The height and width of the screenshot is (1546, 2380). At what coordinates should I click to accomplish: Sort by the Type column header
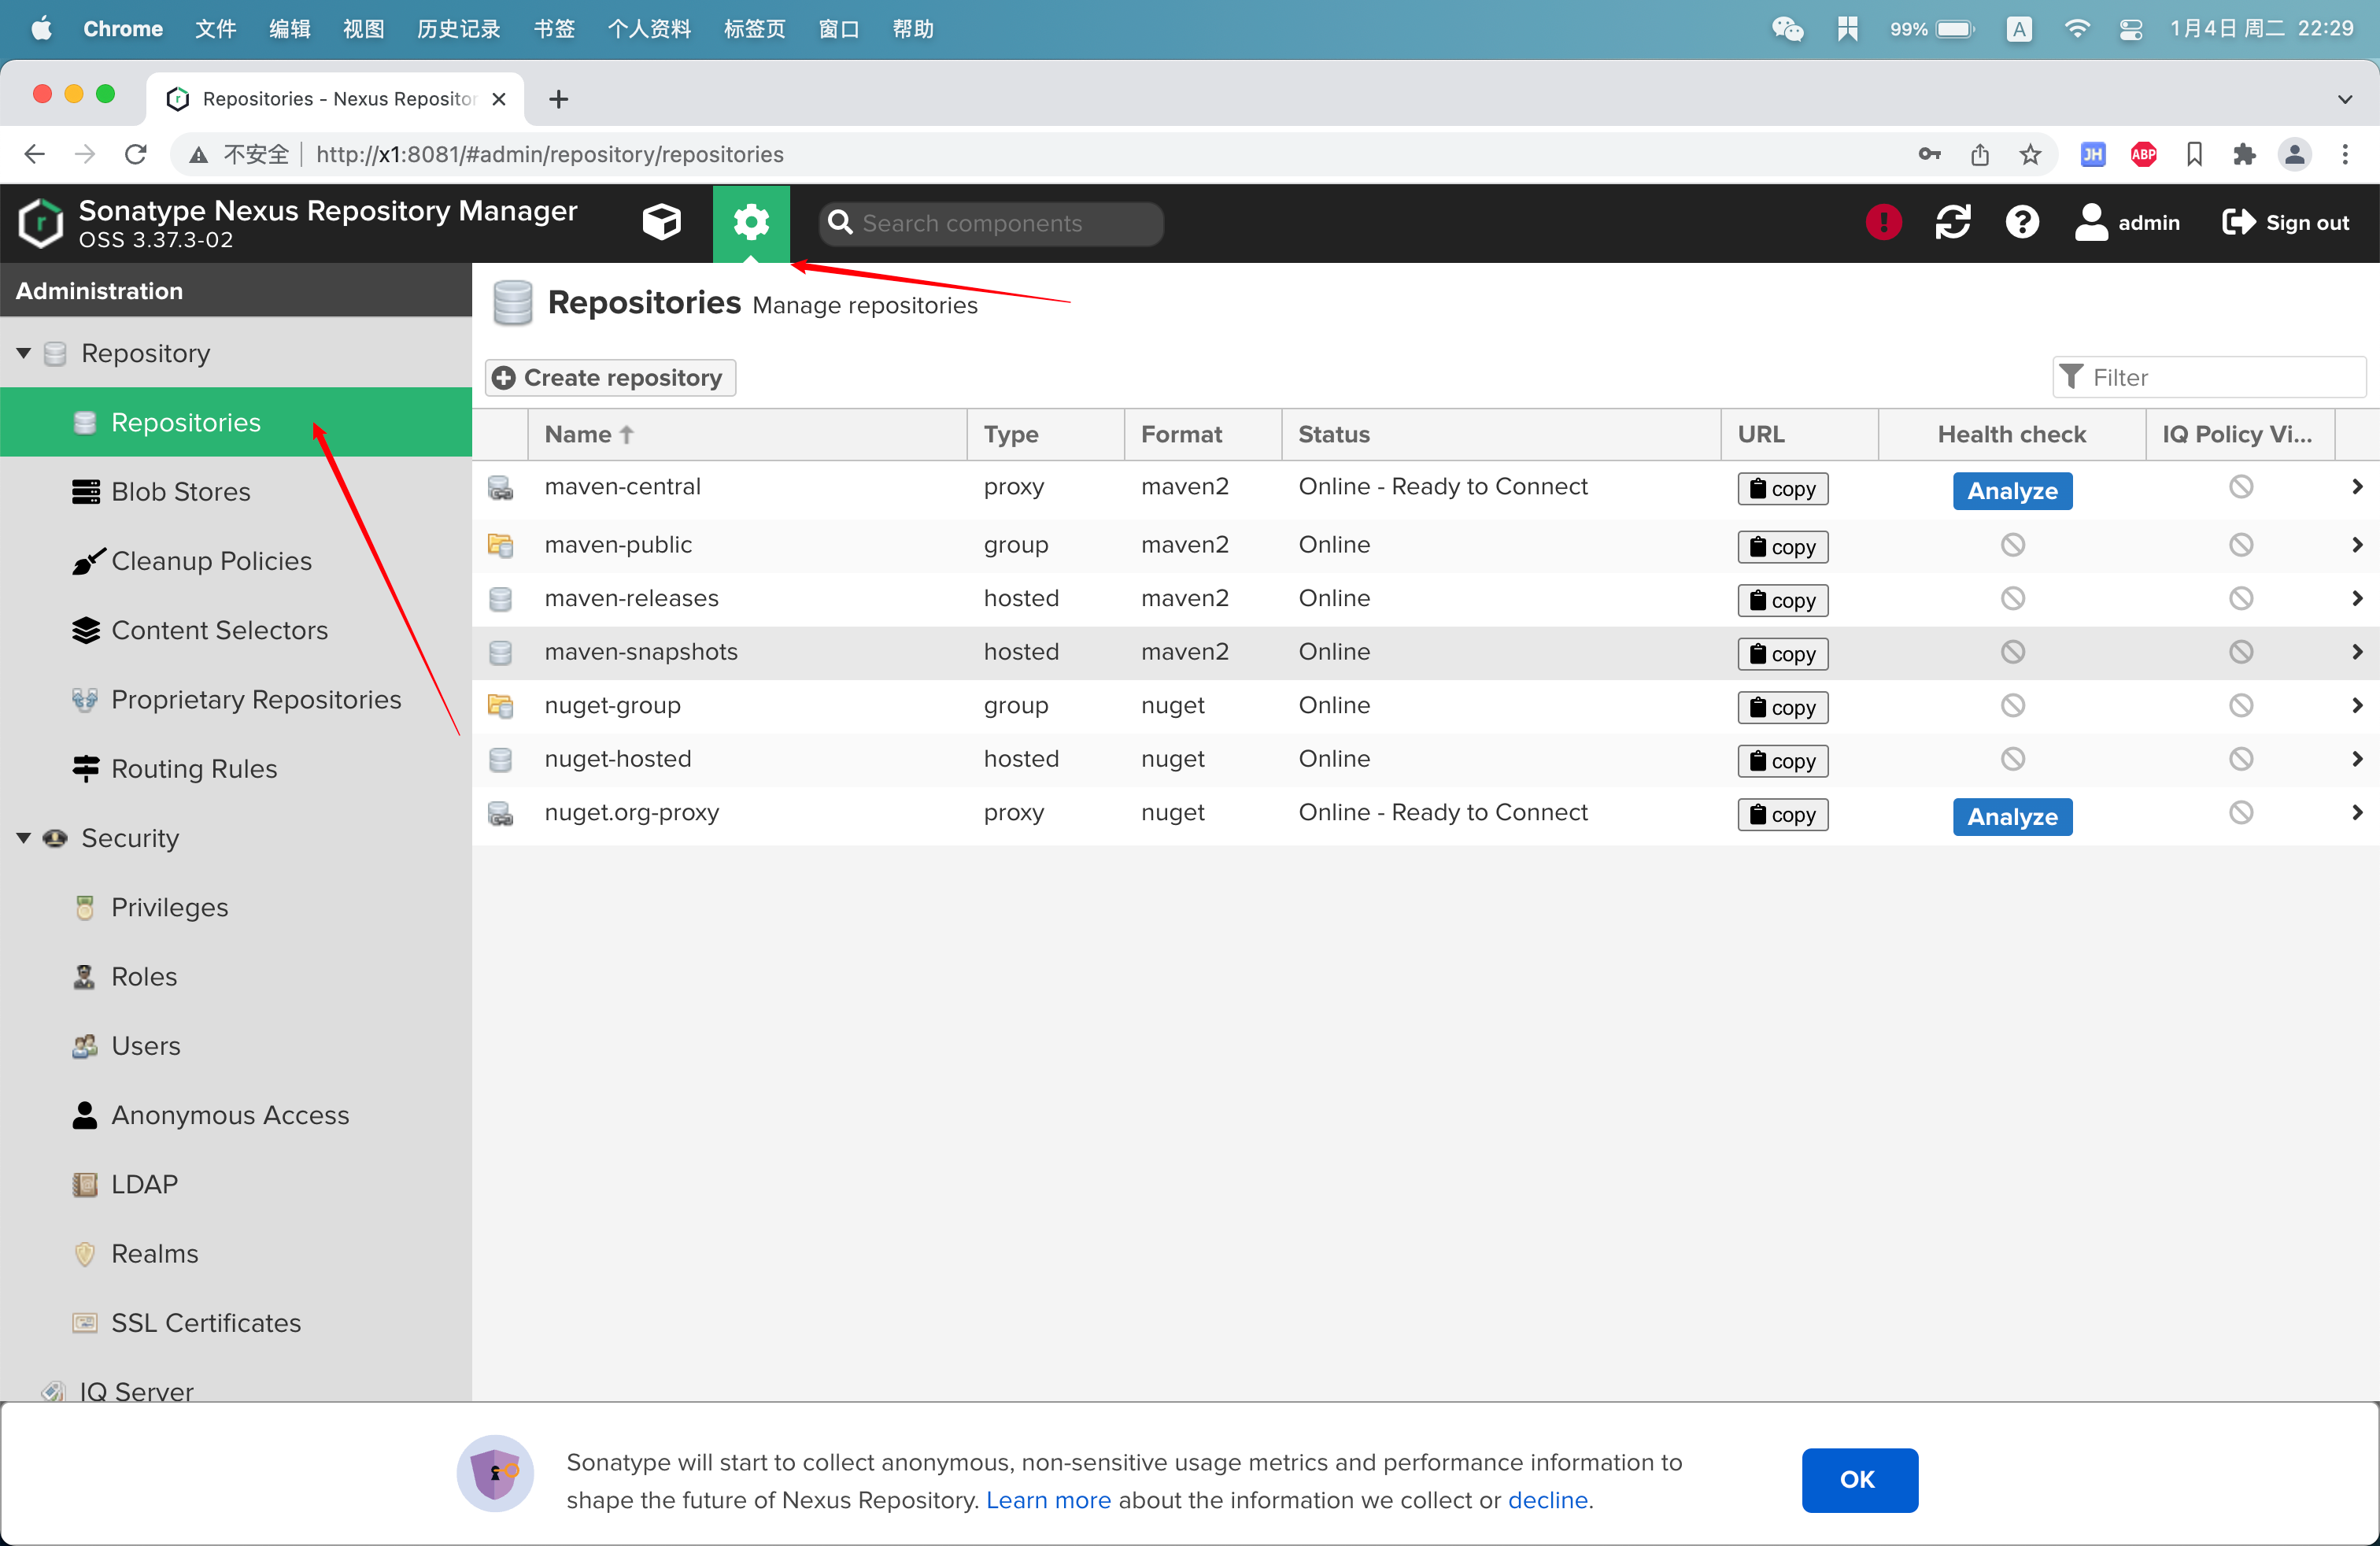pyautogui.click(x=1045, y=434)
